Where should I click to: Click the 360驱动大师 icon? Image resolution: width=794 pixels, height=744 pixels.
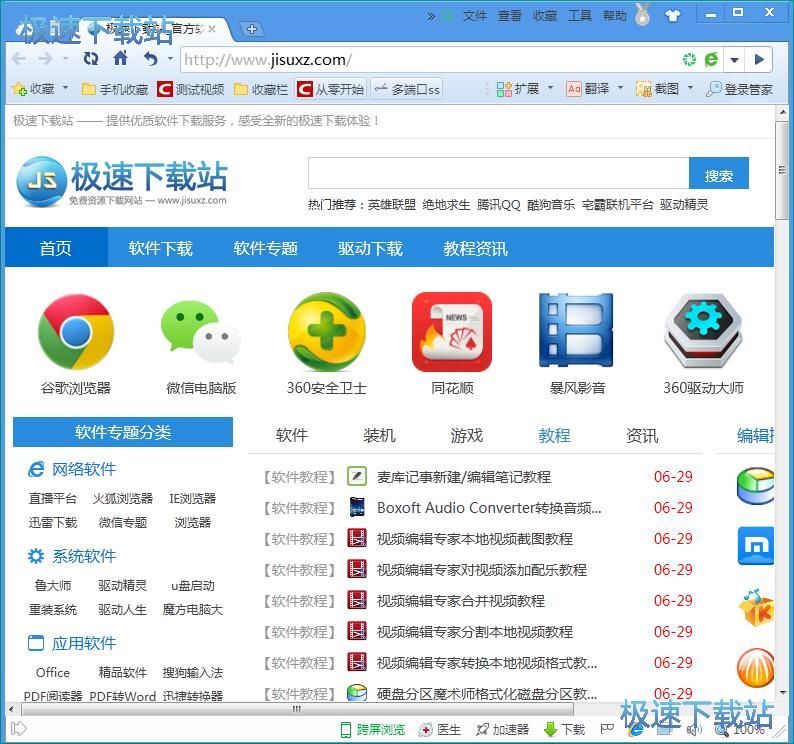tap(703, 332)
